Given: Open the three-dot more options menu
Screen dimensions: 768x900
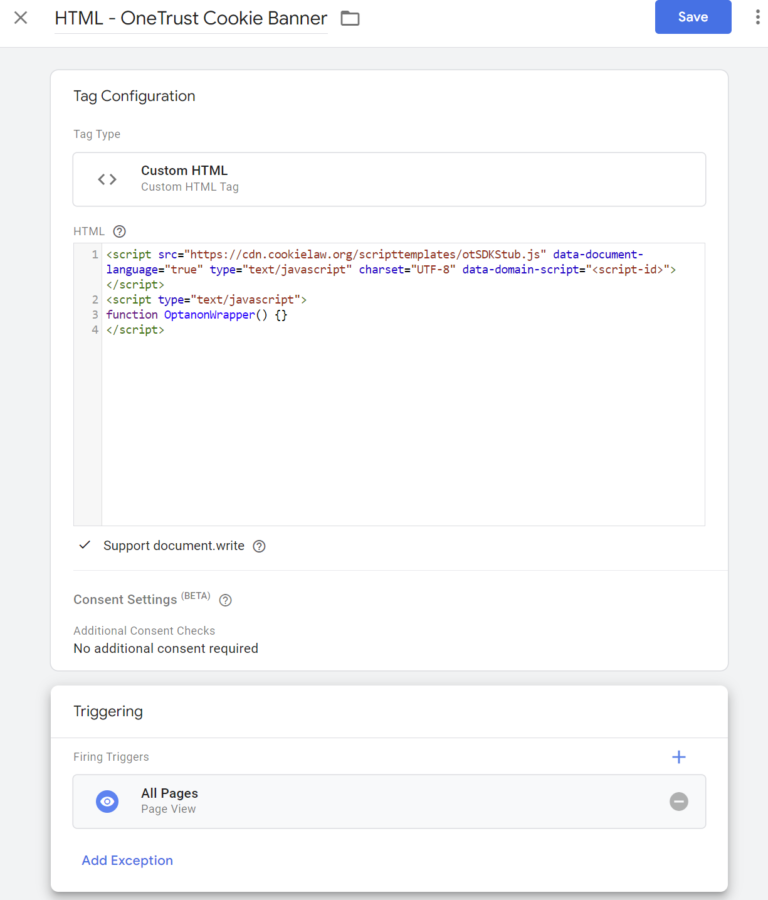Looking at the screenshot, I should (758, 17).
